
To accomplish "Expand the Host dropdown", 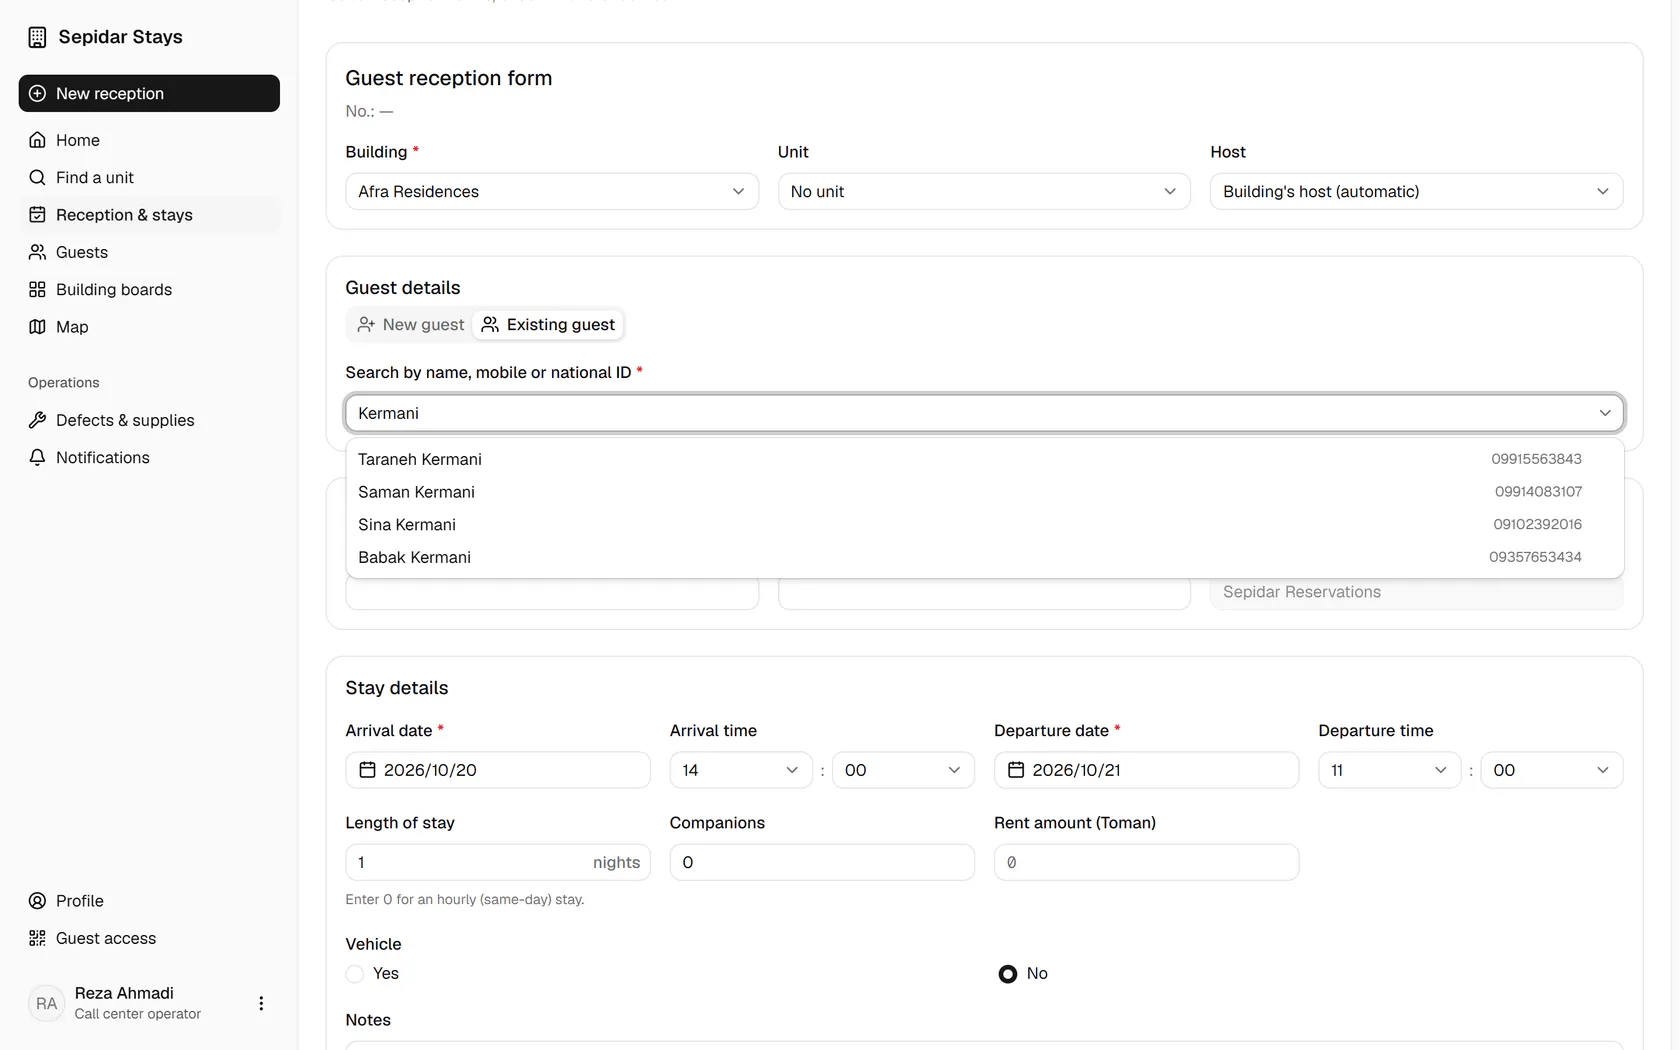I will click(x=1416, y=191).
